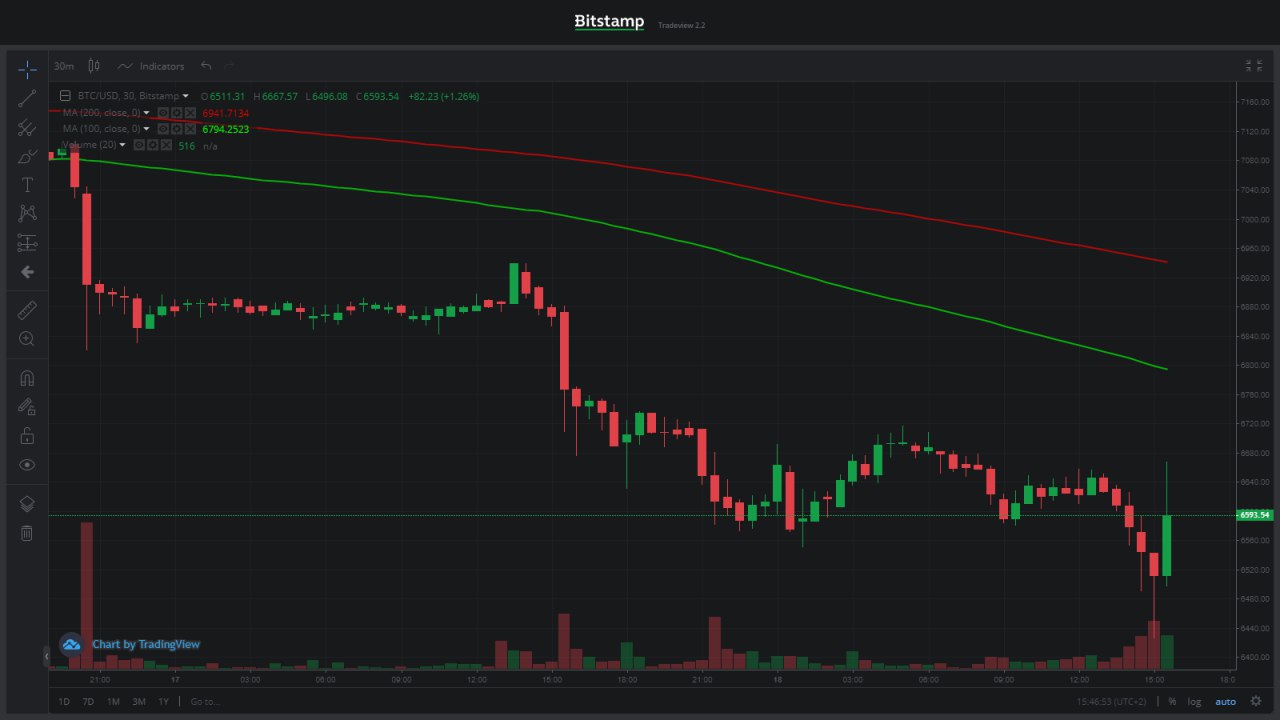
Task: Follow the Chart by TradingView link
Action: pos(146,644)
